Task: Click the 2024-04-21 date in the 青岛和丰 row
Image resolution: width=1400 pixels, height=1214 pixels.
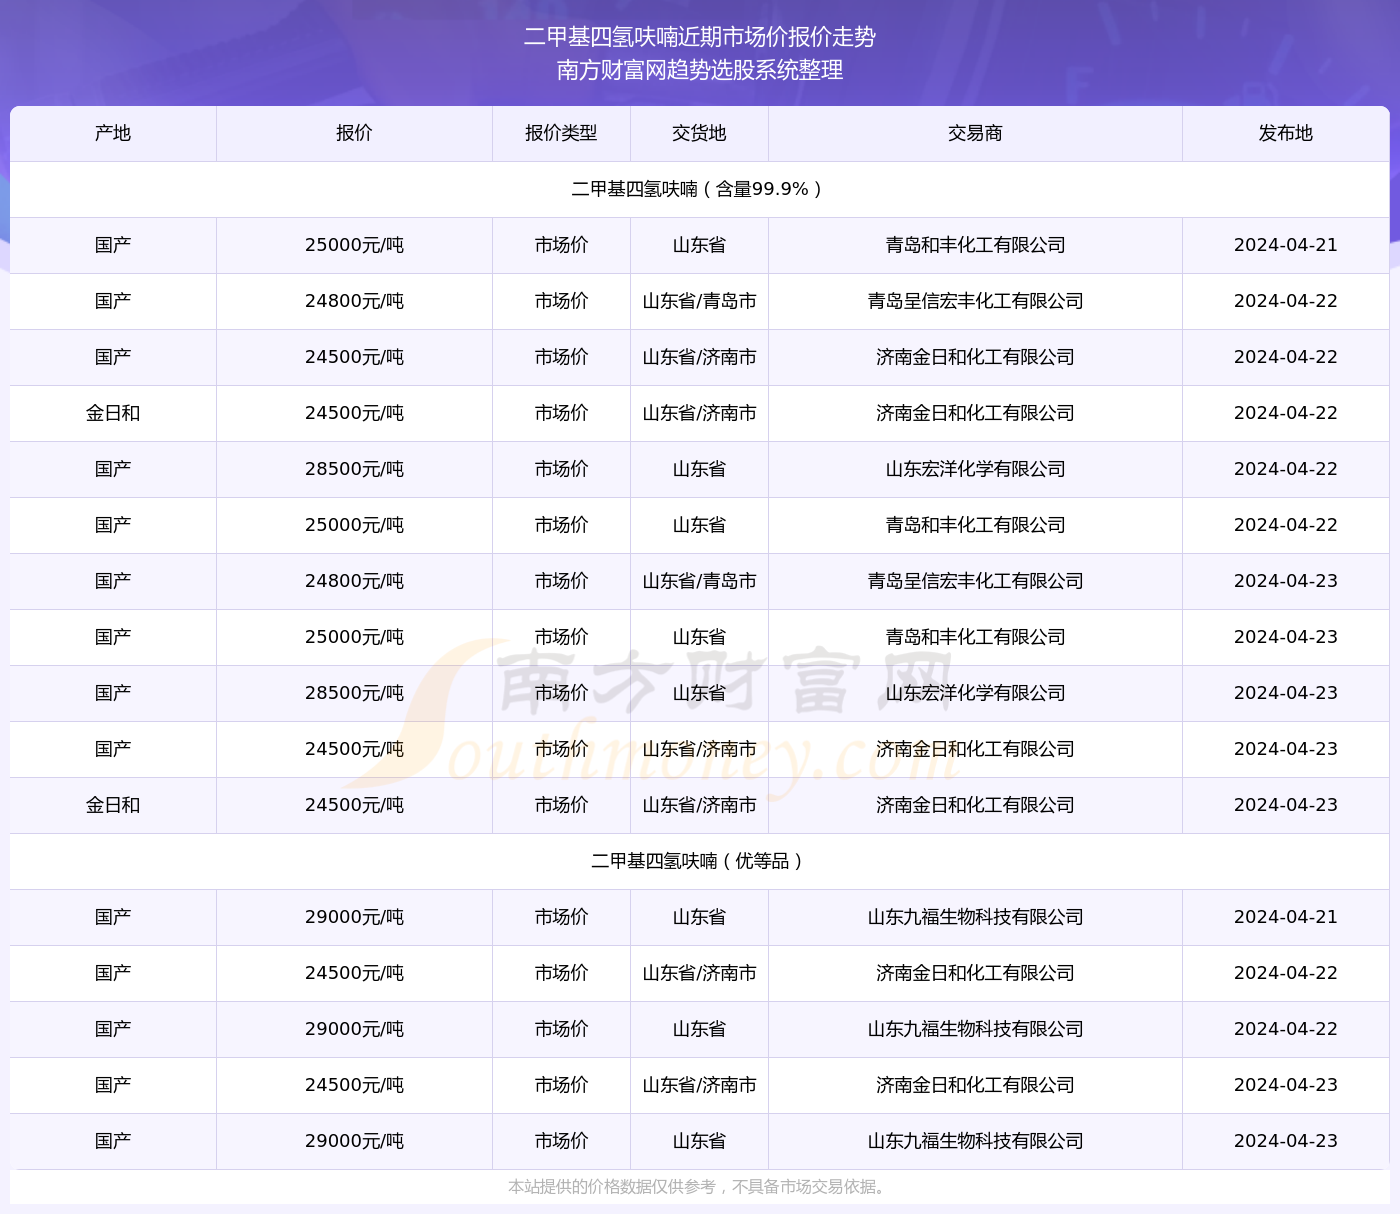Action: click(x=1285, y=245)
